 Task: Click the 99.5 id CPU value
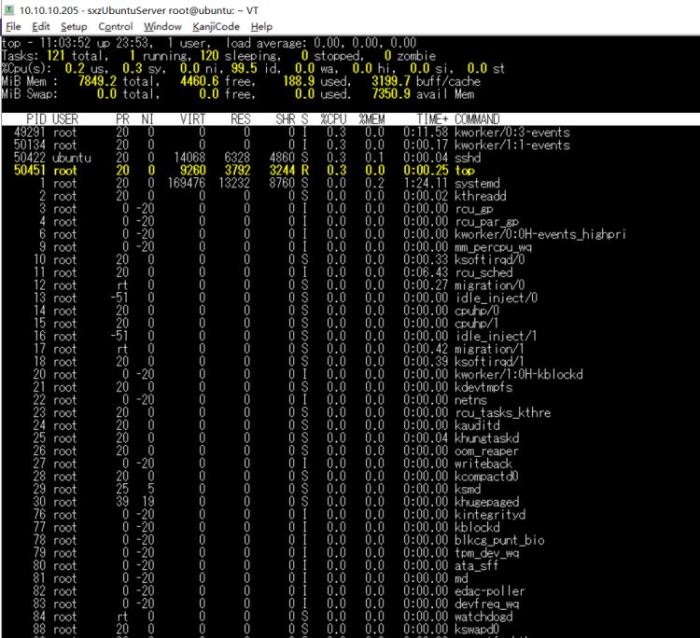pyautogui.click(x=244, y=68)
